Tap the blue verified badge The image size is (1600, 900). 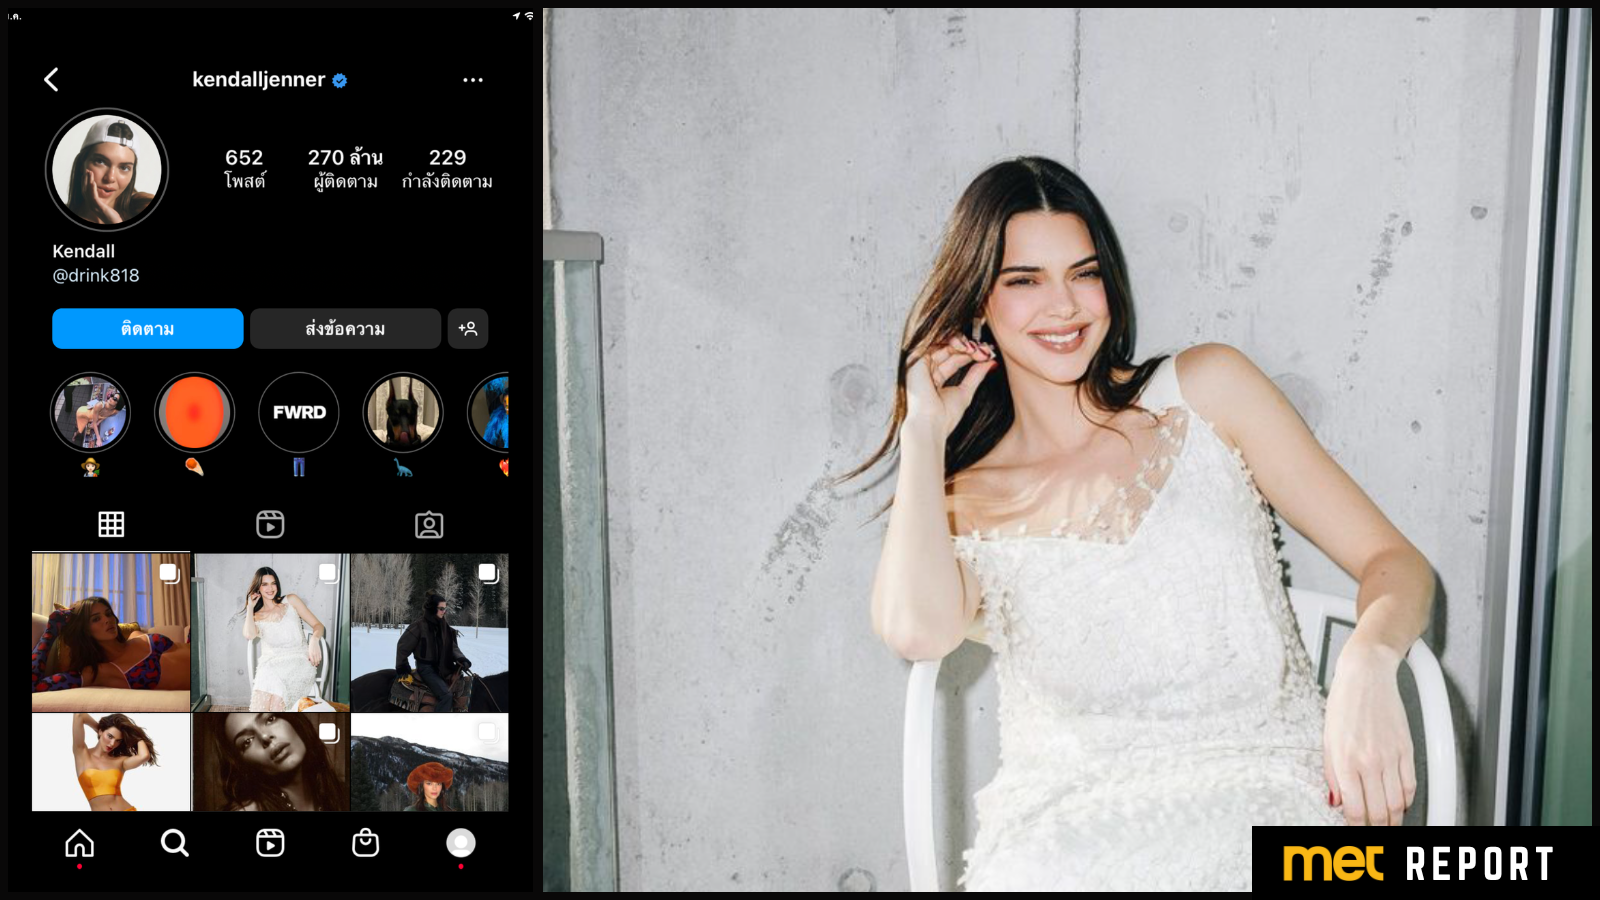pos(340,80)
